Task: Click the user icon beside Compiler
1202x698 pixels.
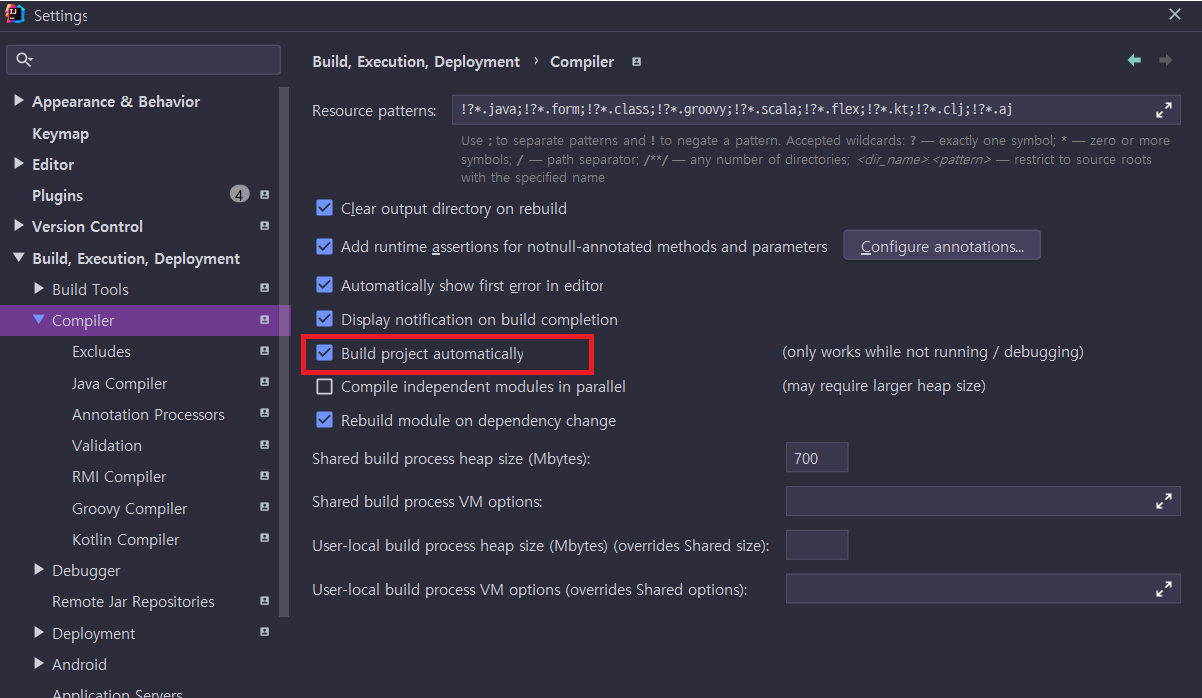Action: [264, 319]
